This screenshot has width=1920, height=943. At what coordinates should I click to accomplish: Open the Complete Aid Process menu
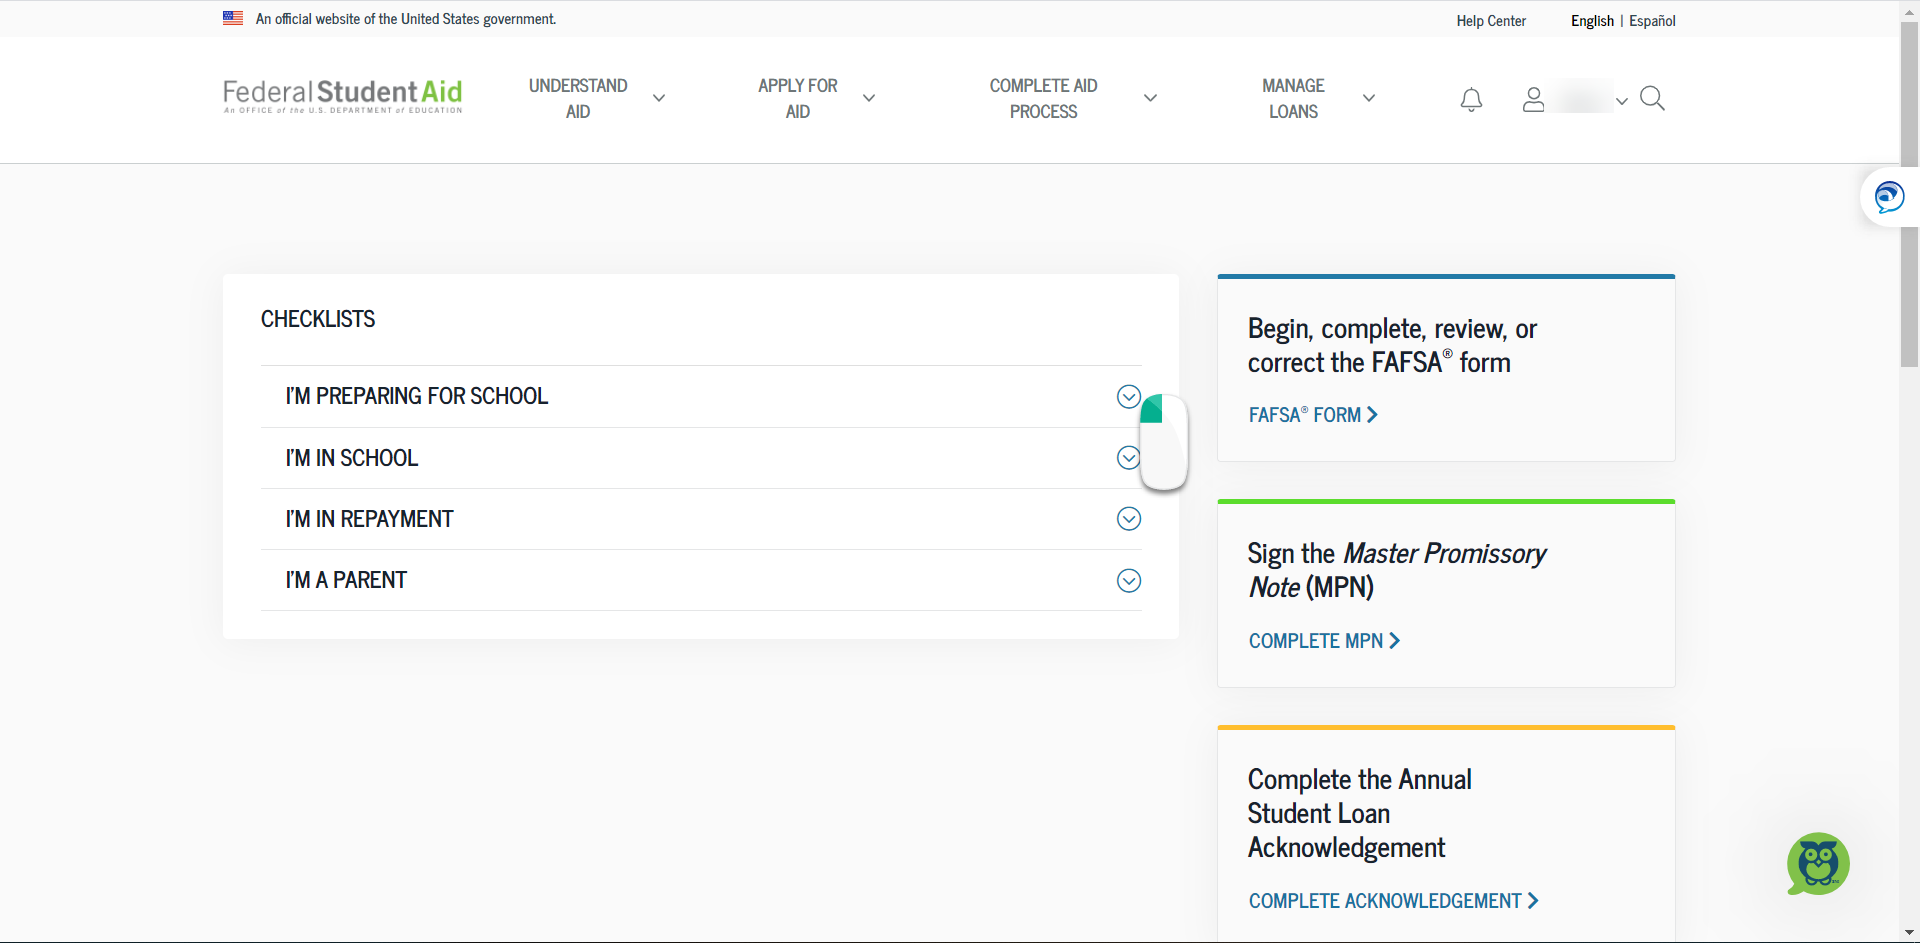pyautogui.click(x=1043, y=98)
